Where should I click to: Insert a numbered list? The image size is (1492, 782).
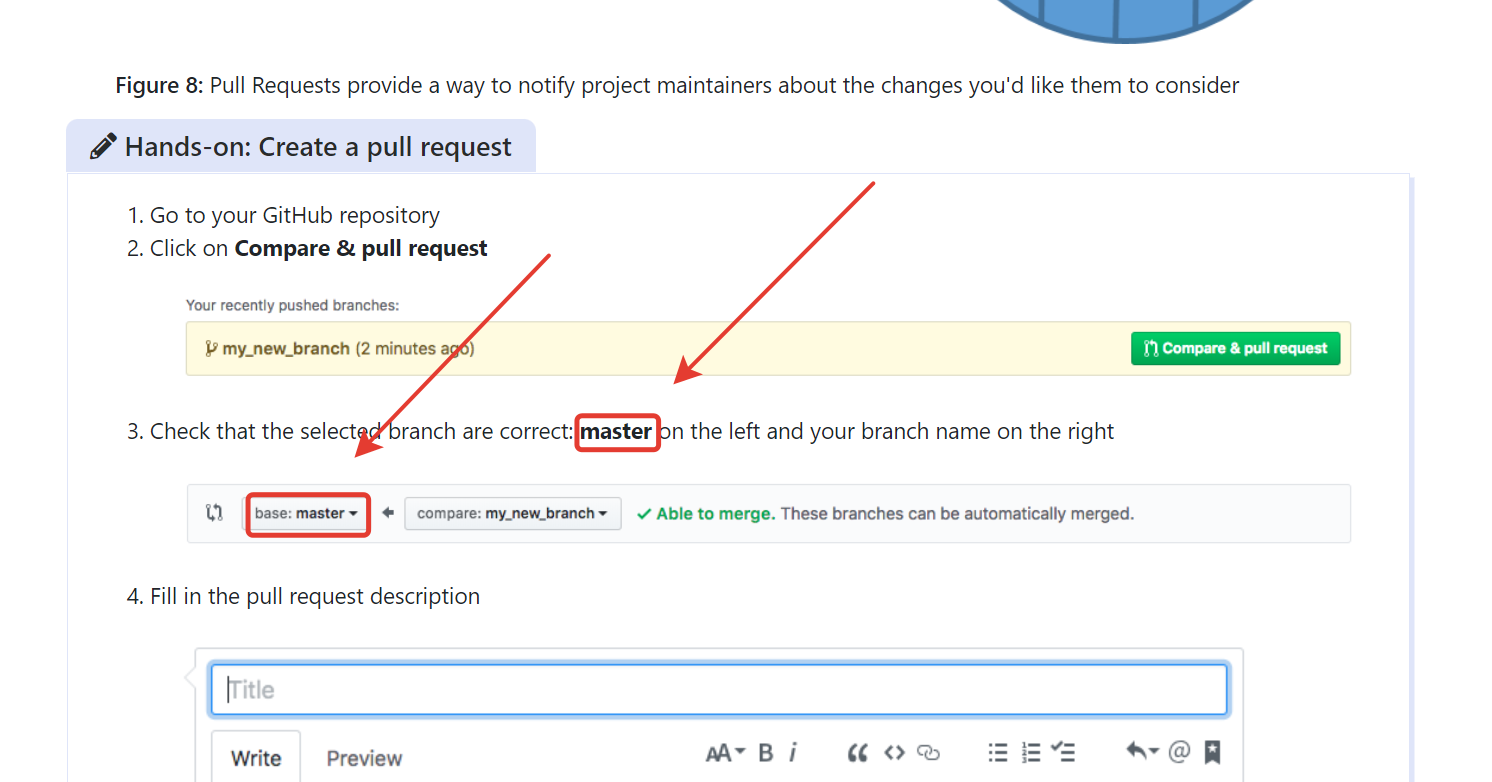tap(1030, 752)
